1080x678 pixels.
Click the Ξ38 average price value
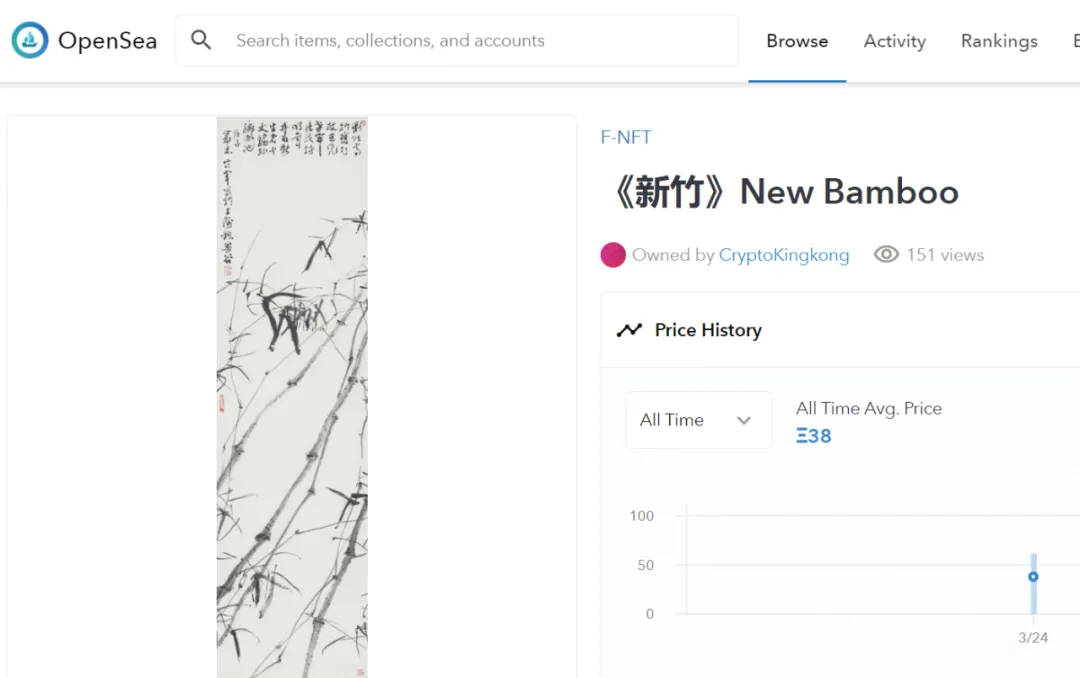(814, 436)
